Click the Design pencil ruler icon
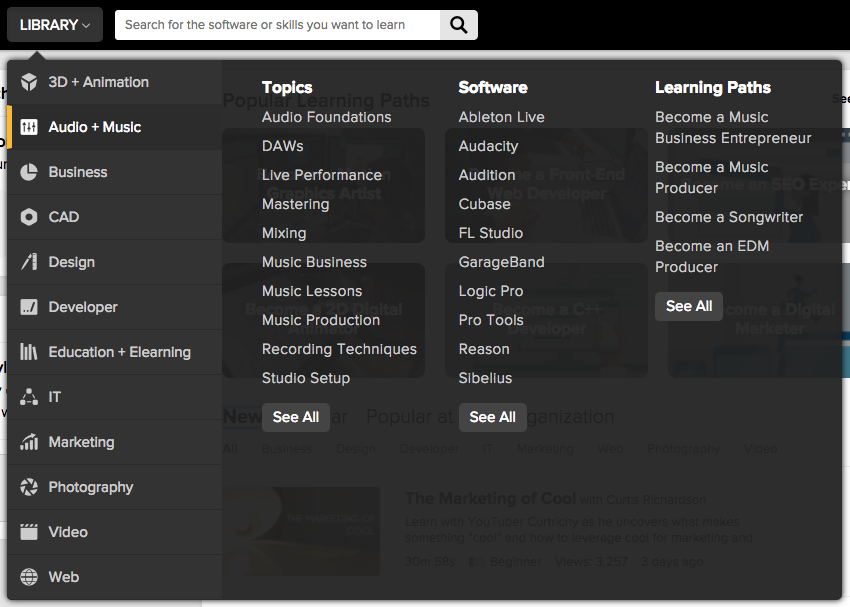850x607 pixels. coord(29,262)
